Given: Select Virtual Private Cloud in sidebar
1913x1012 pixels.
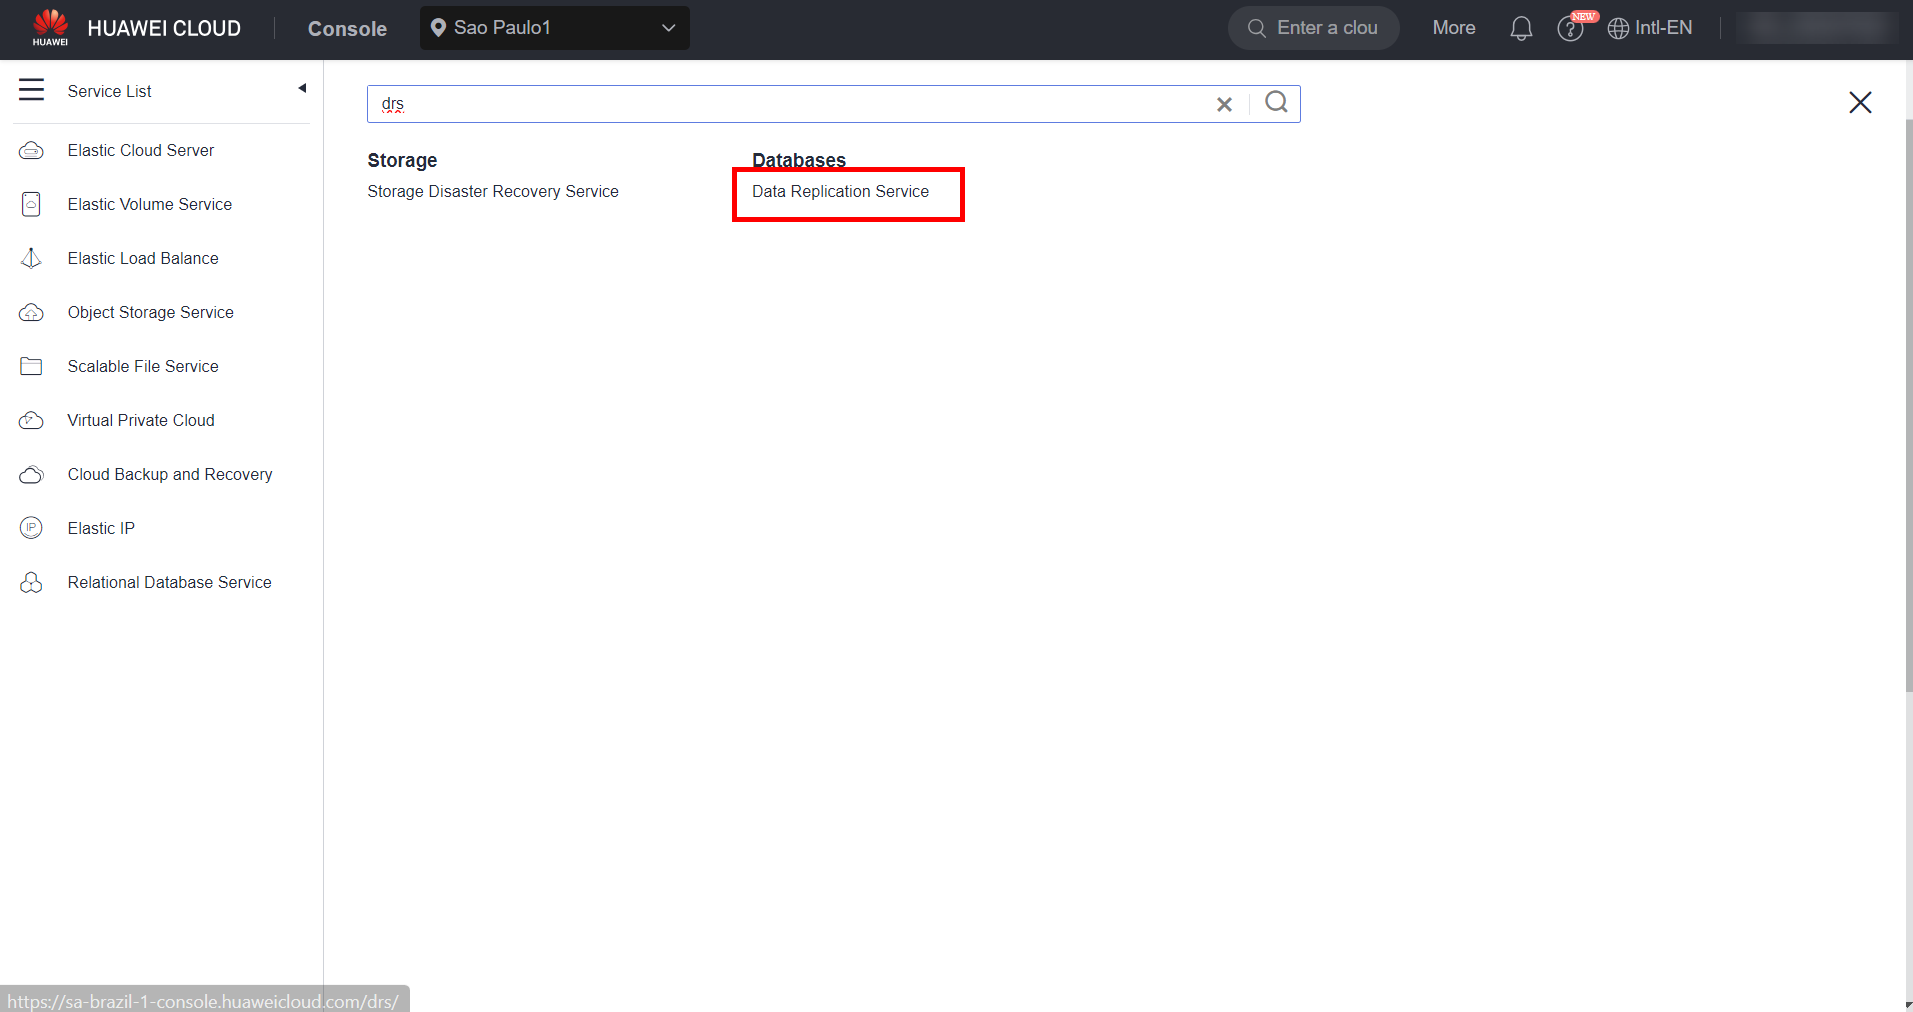Looking at the screenshot, I should tap(141, 420).
